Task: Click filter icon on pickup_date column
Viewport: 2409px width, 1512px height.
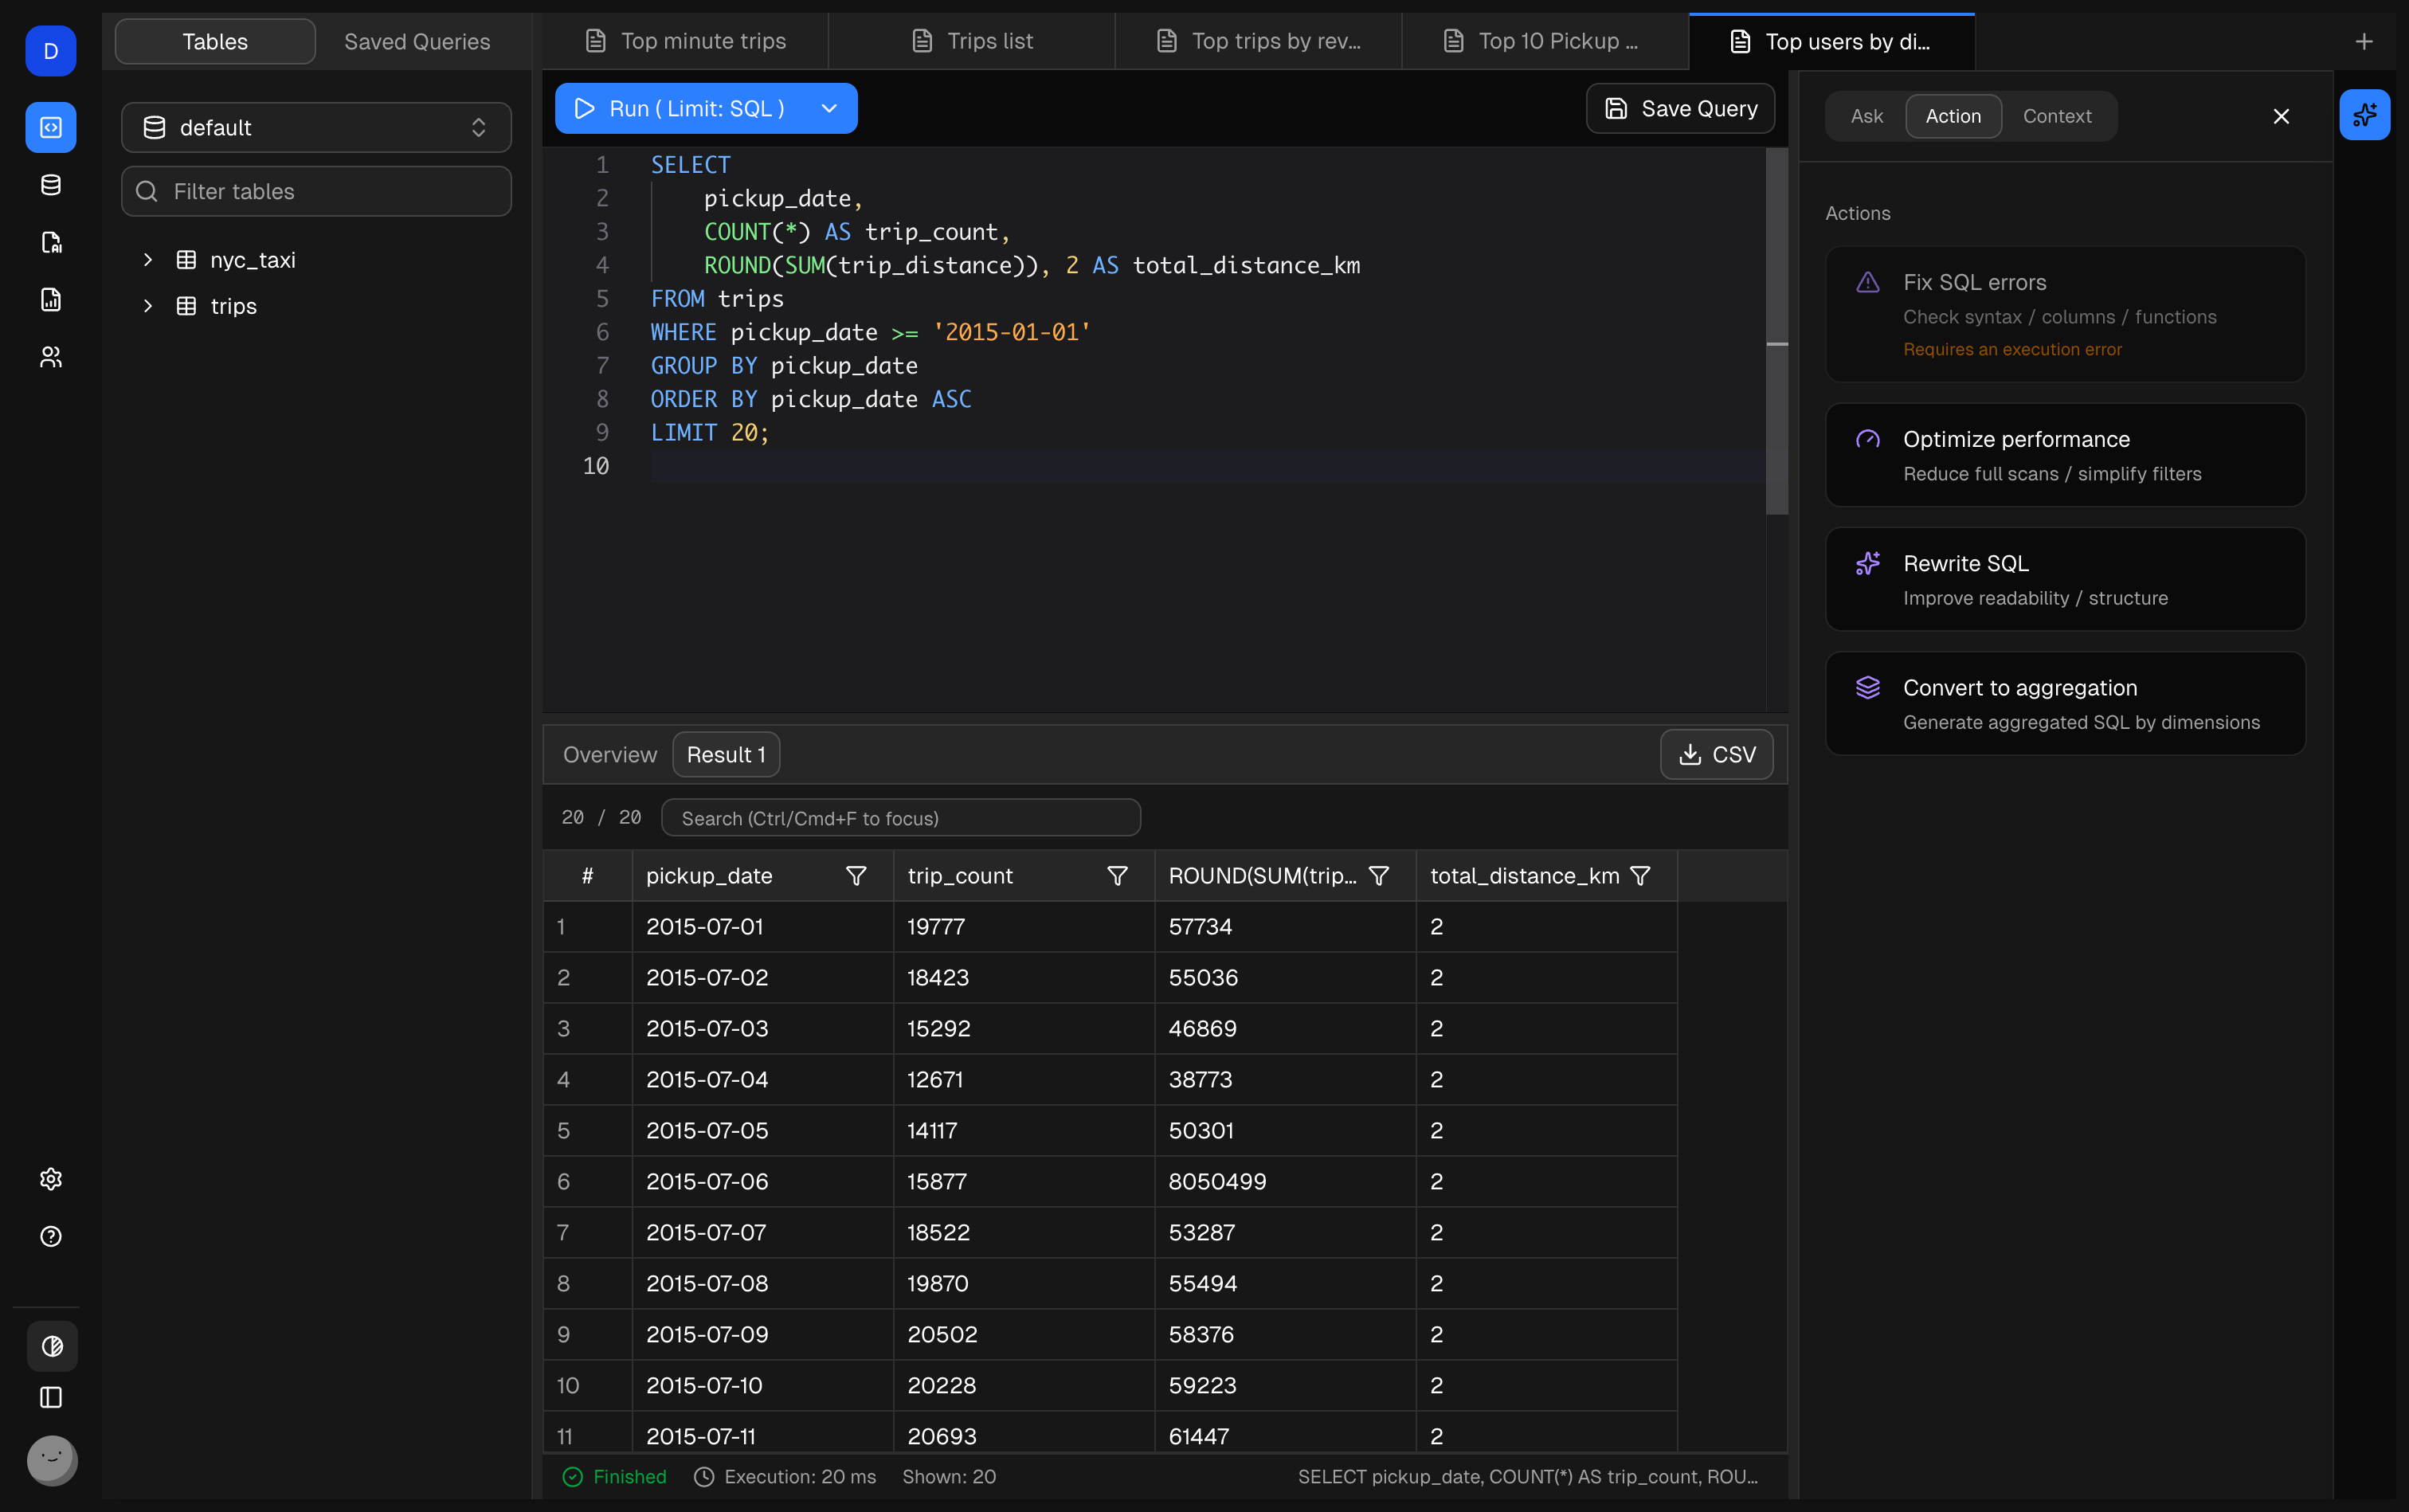Action: click(856, 876)
